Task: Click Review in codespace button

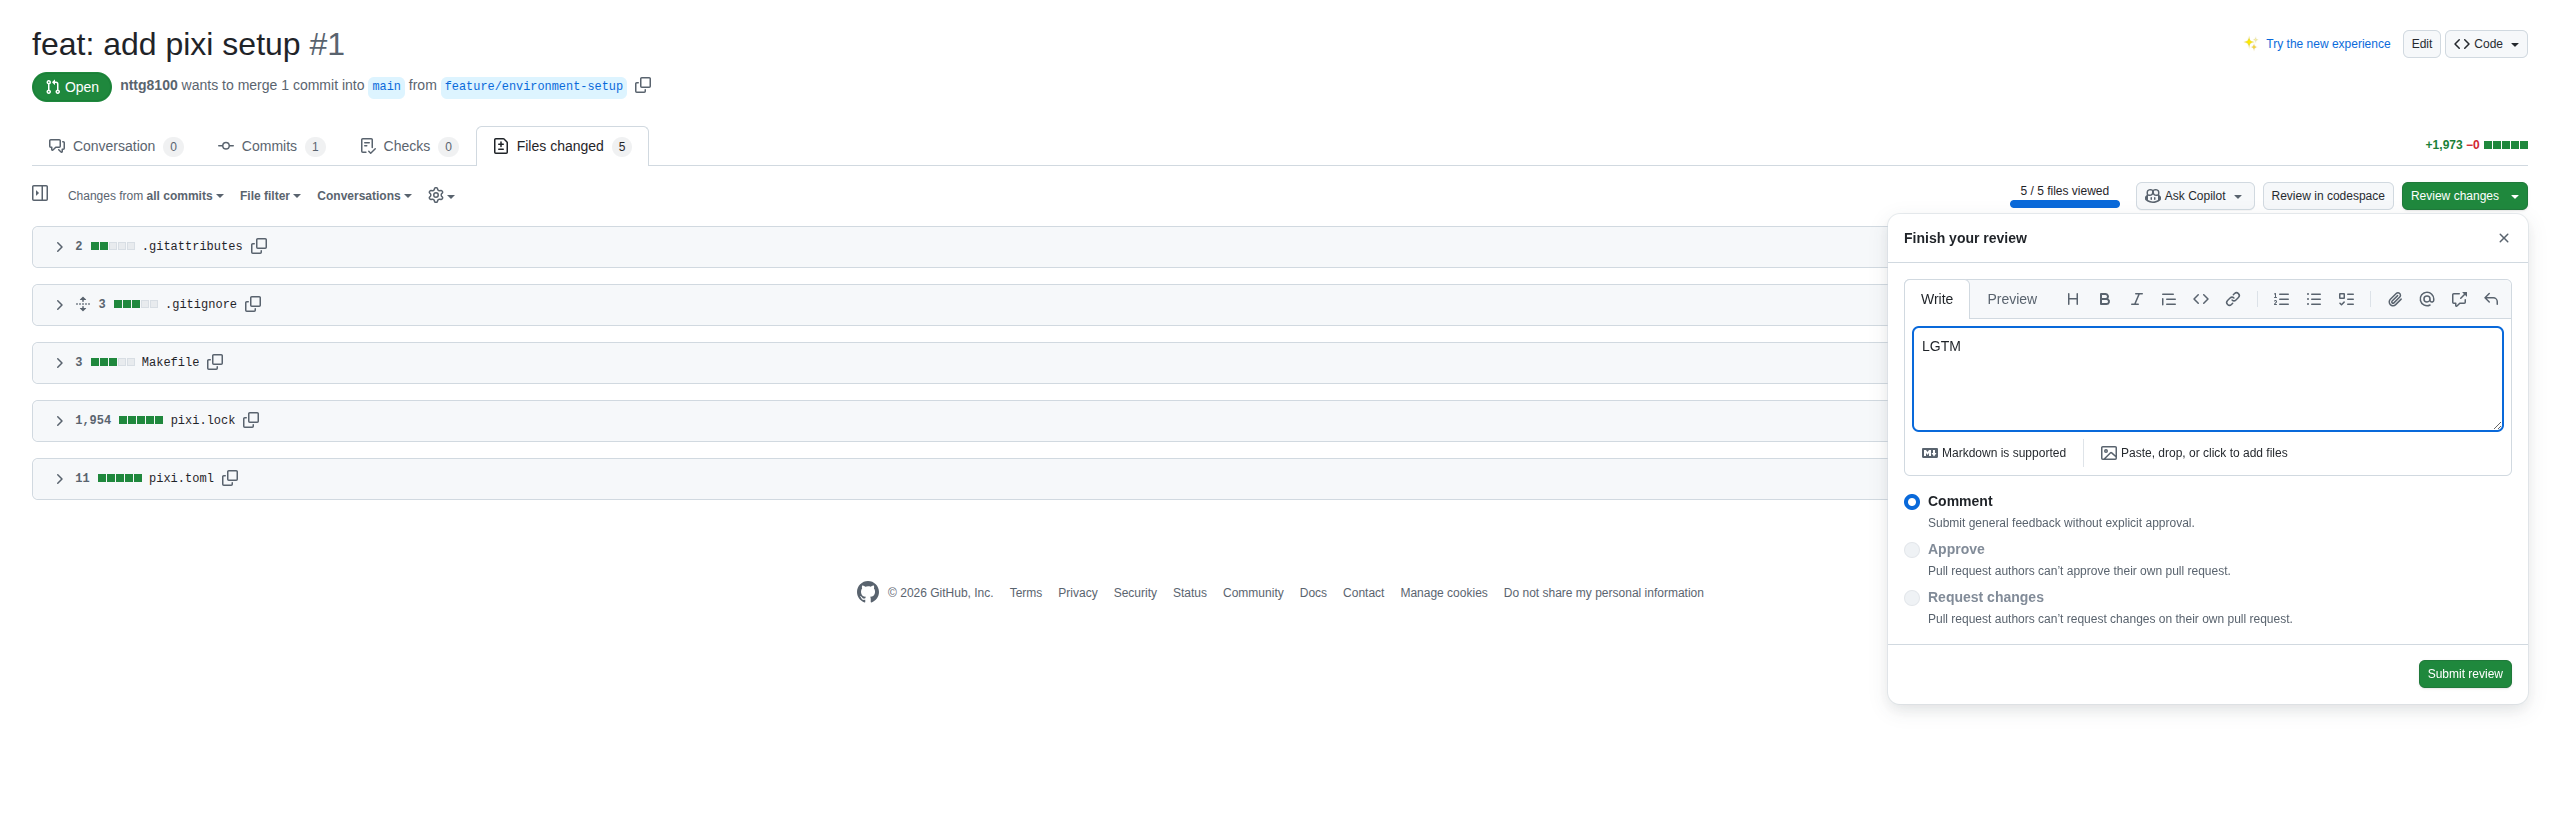Action: click(x=2327, y=196)
